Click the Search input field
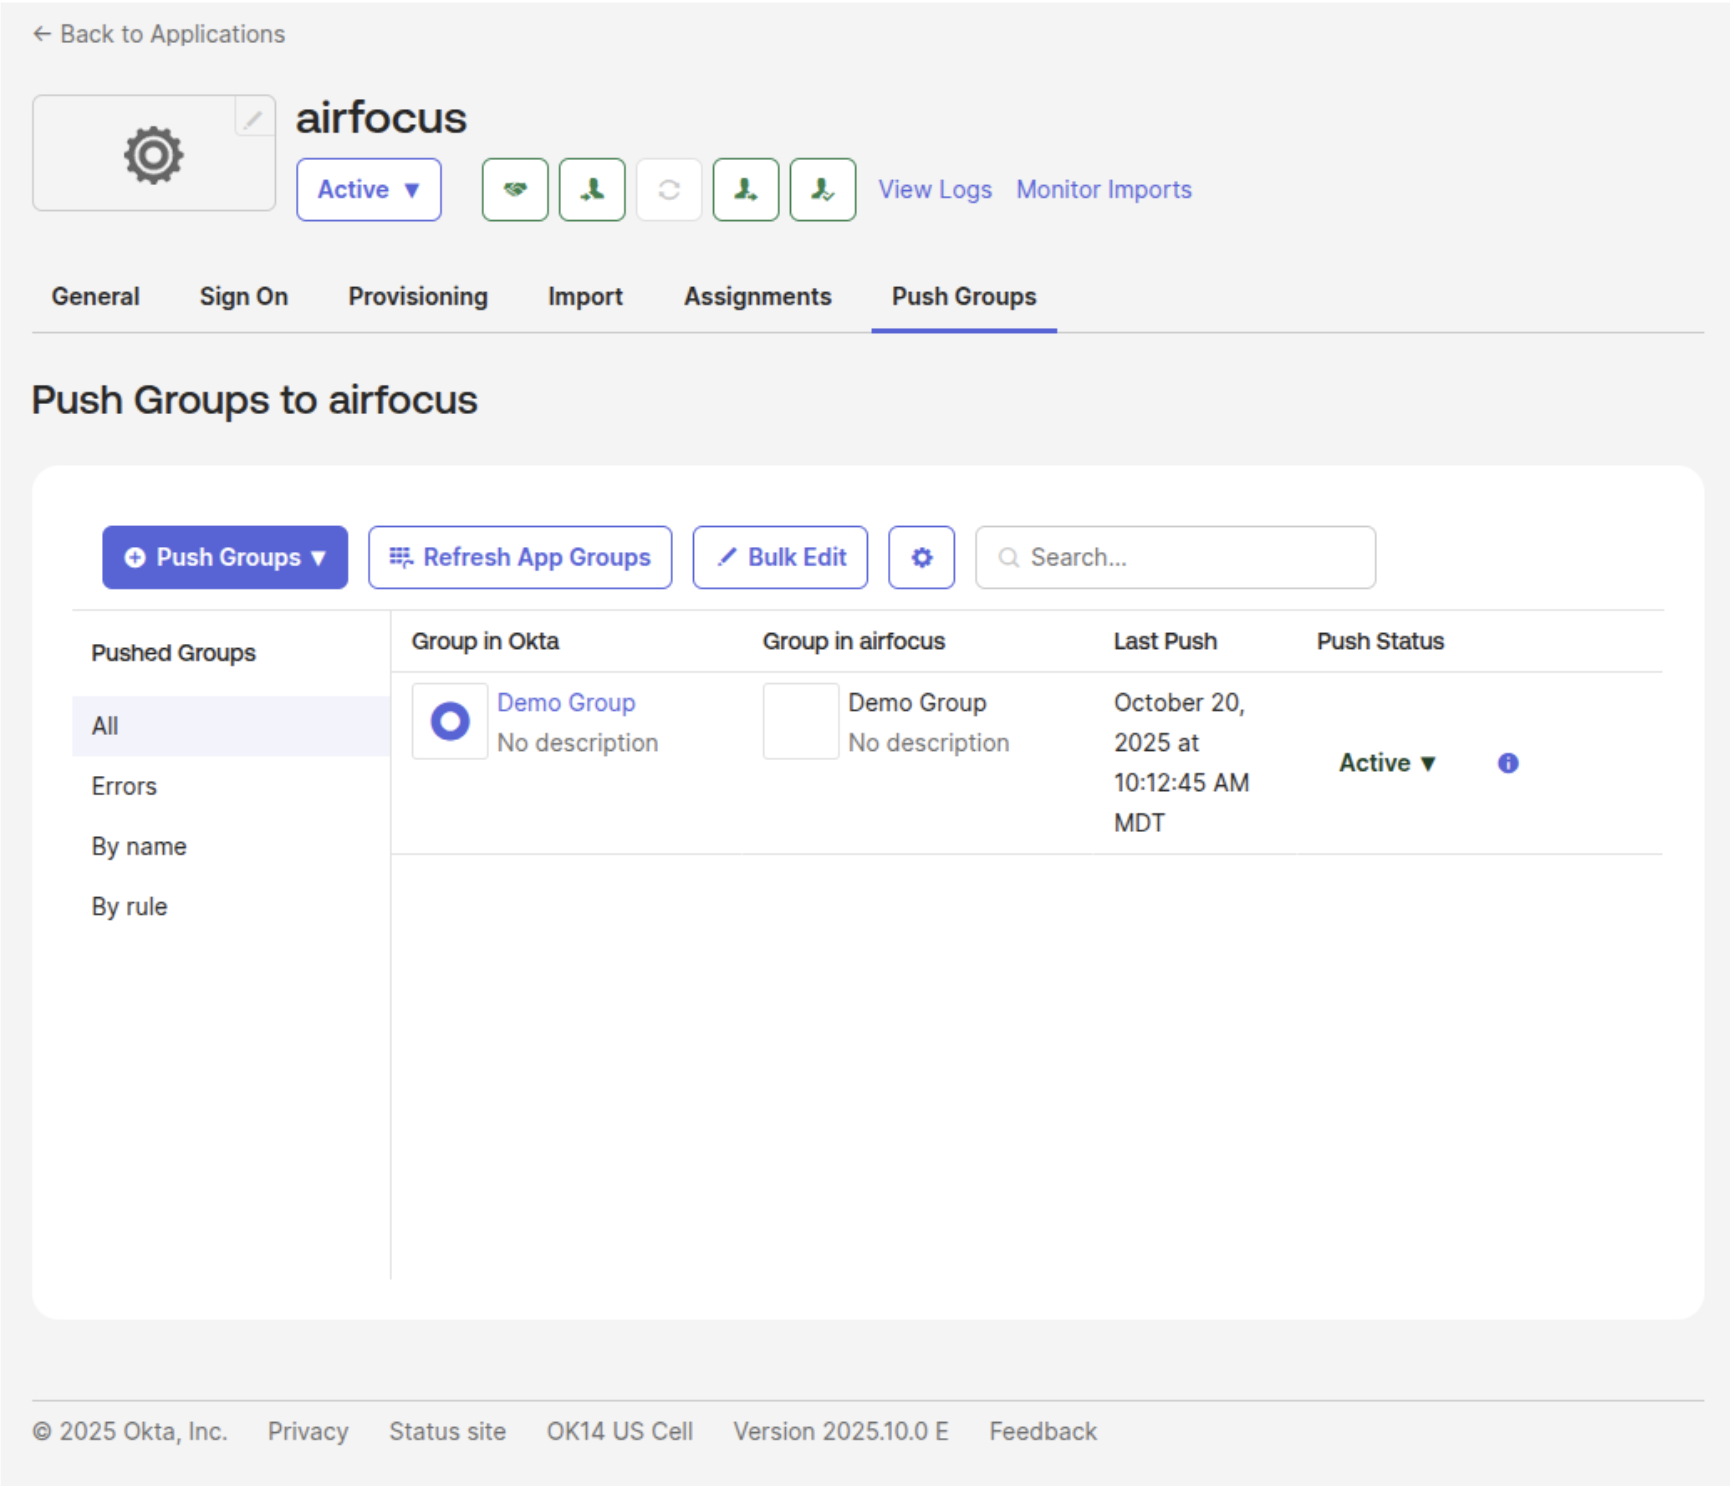Image resolution: width=1730 pixels, height=1486 pixels. point(1175,557)
